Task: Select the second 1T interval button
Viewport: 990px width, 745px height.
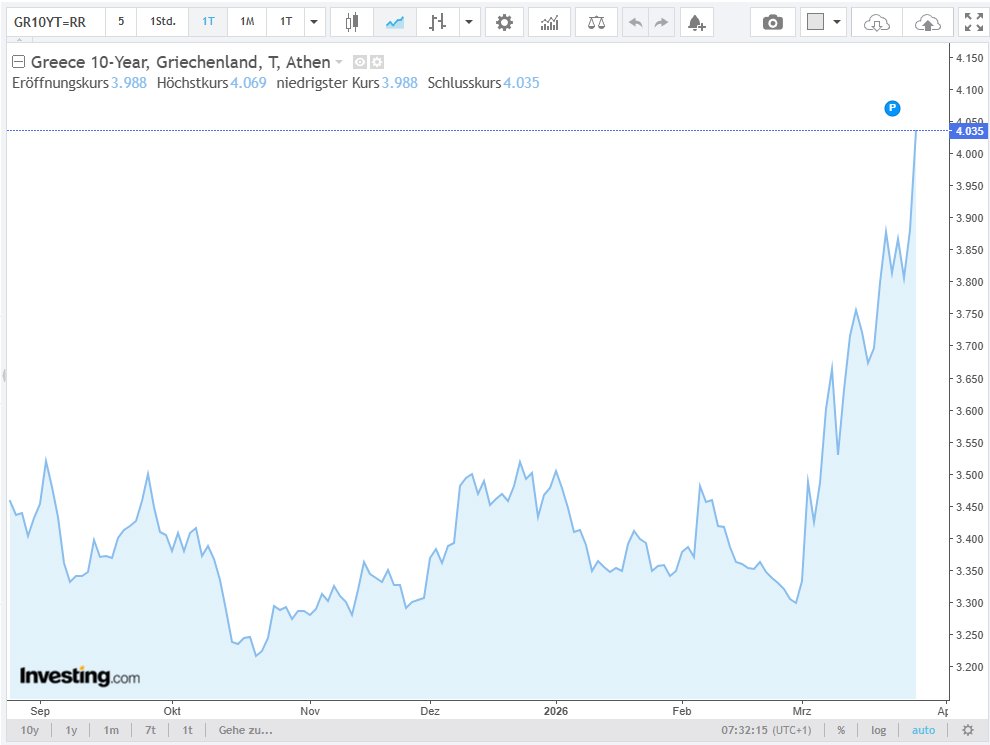Action: point(286,22)
